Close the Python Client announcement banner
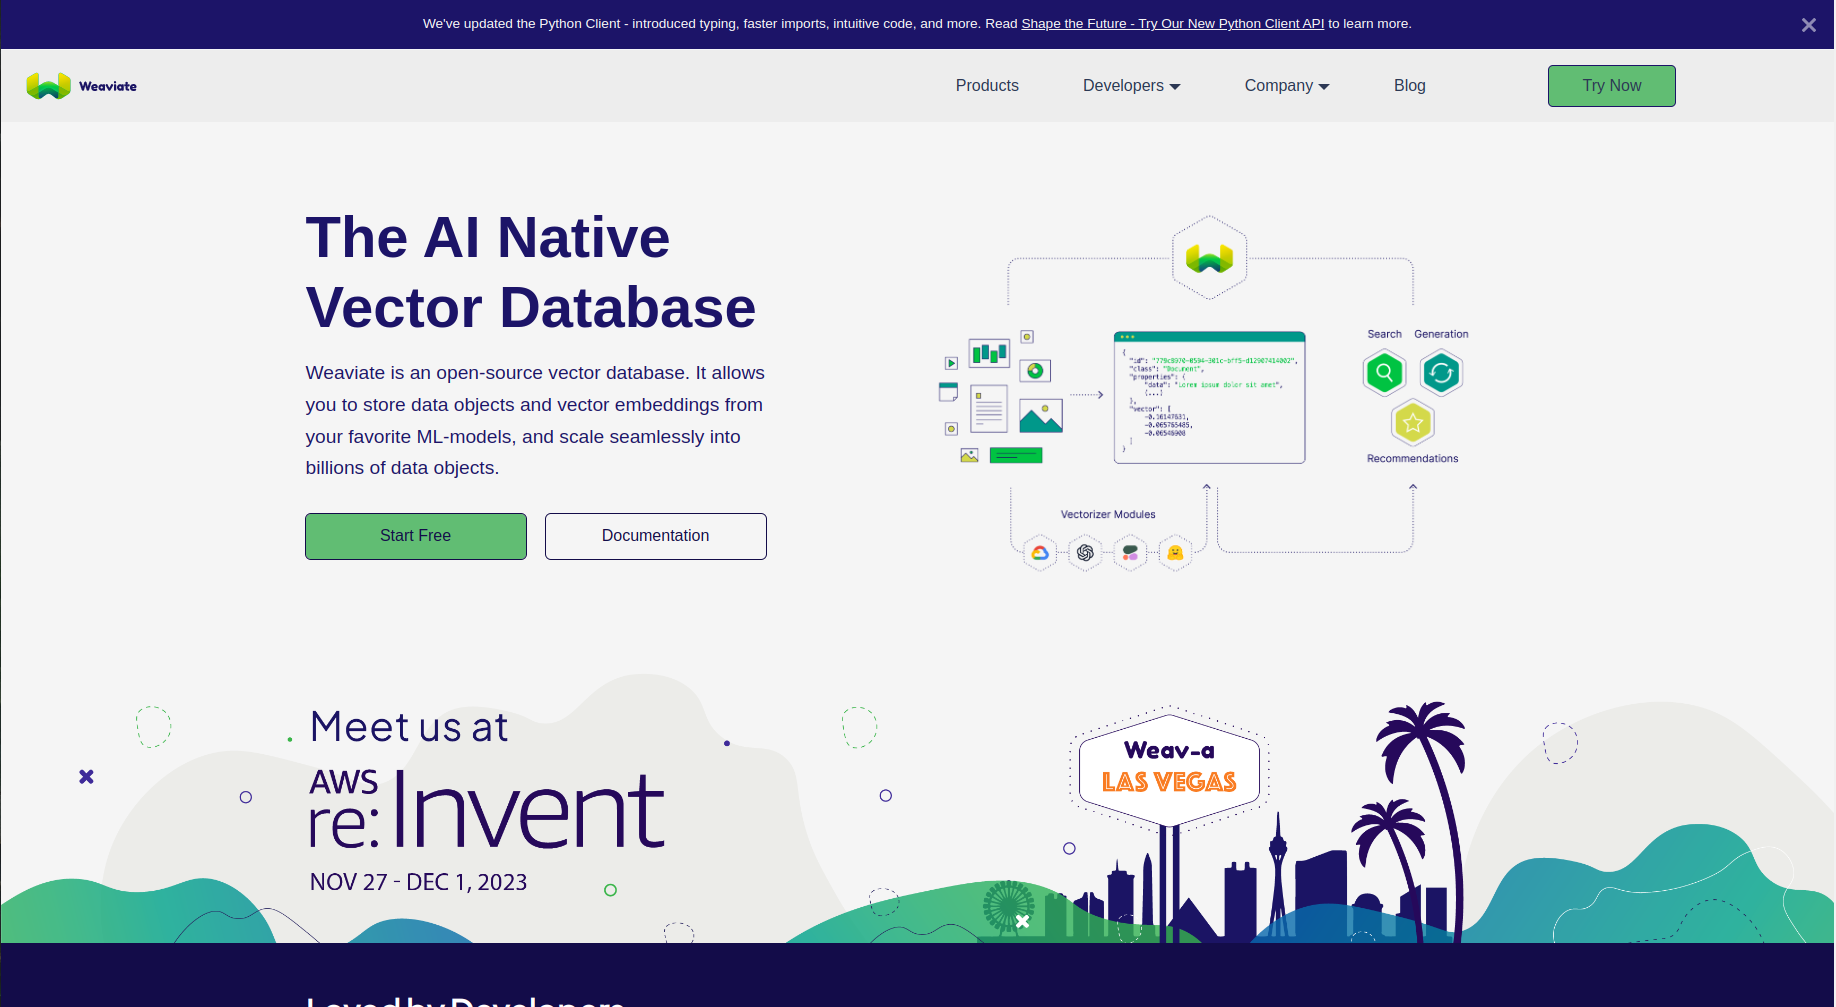 tap(1808, 25)
